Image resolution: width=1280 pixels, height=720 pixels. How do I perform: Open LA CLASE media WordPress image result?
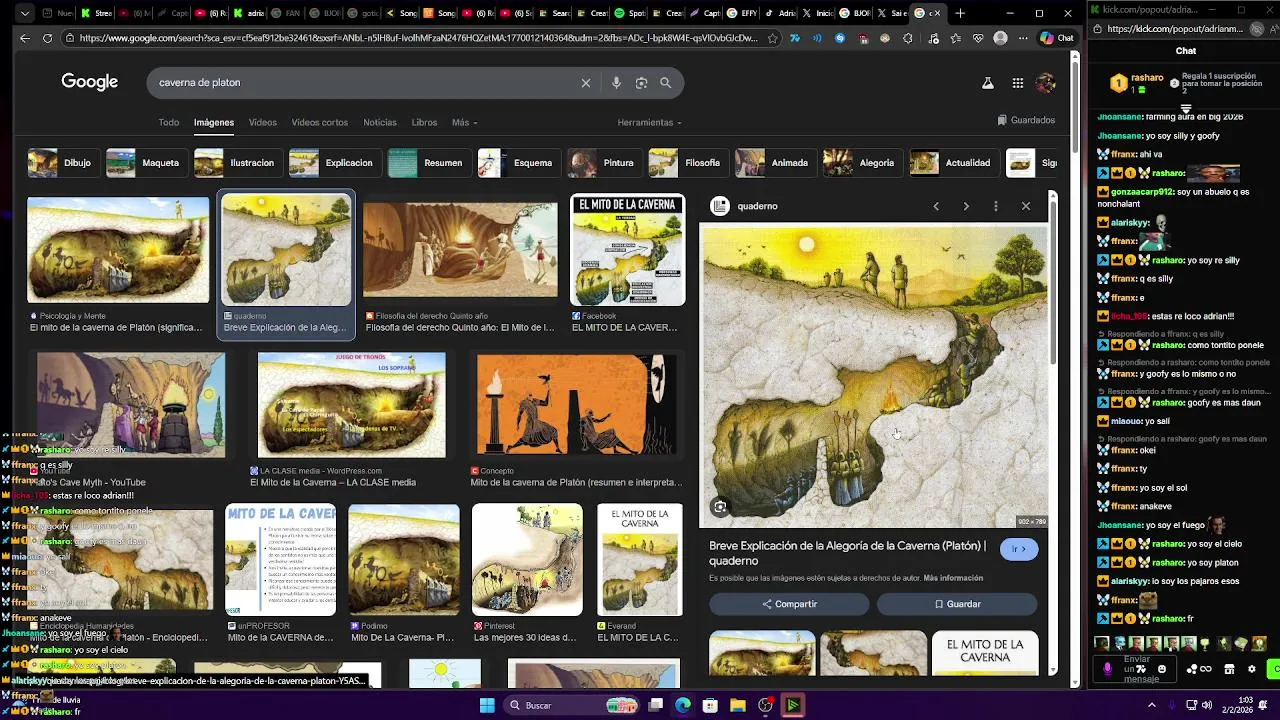coord(351,405)
